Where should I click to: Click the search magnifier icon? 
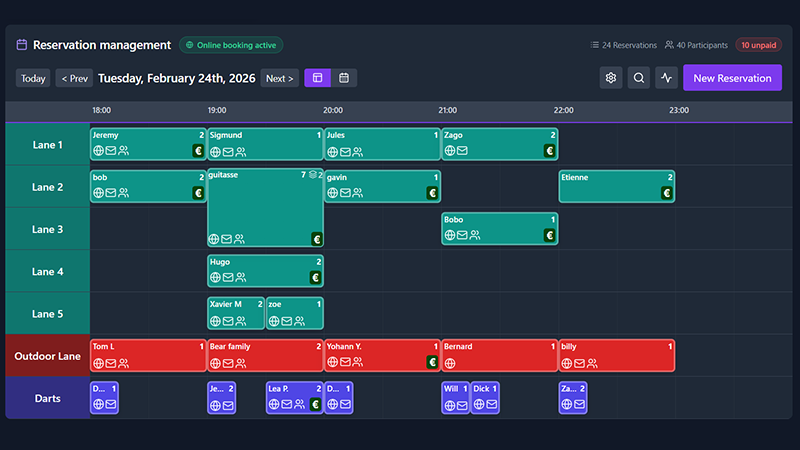(x=639, y=78)
